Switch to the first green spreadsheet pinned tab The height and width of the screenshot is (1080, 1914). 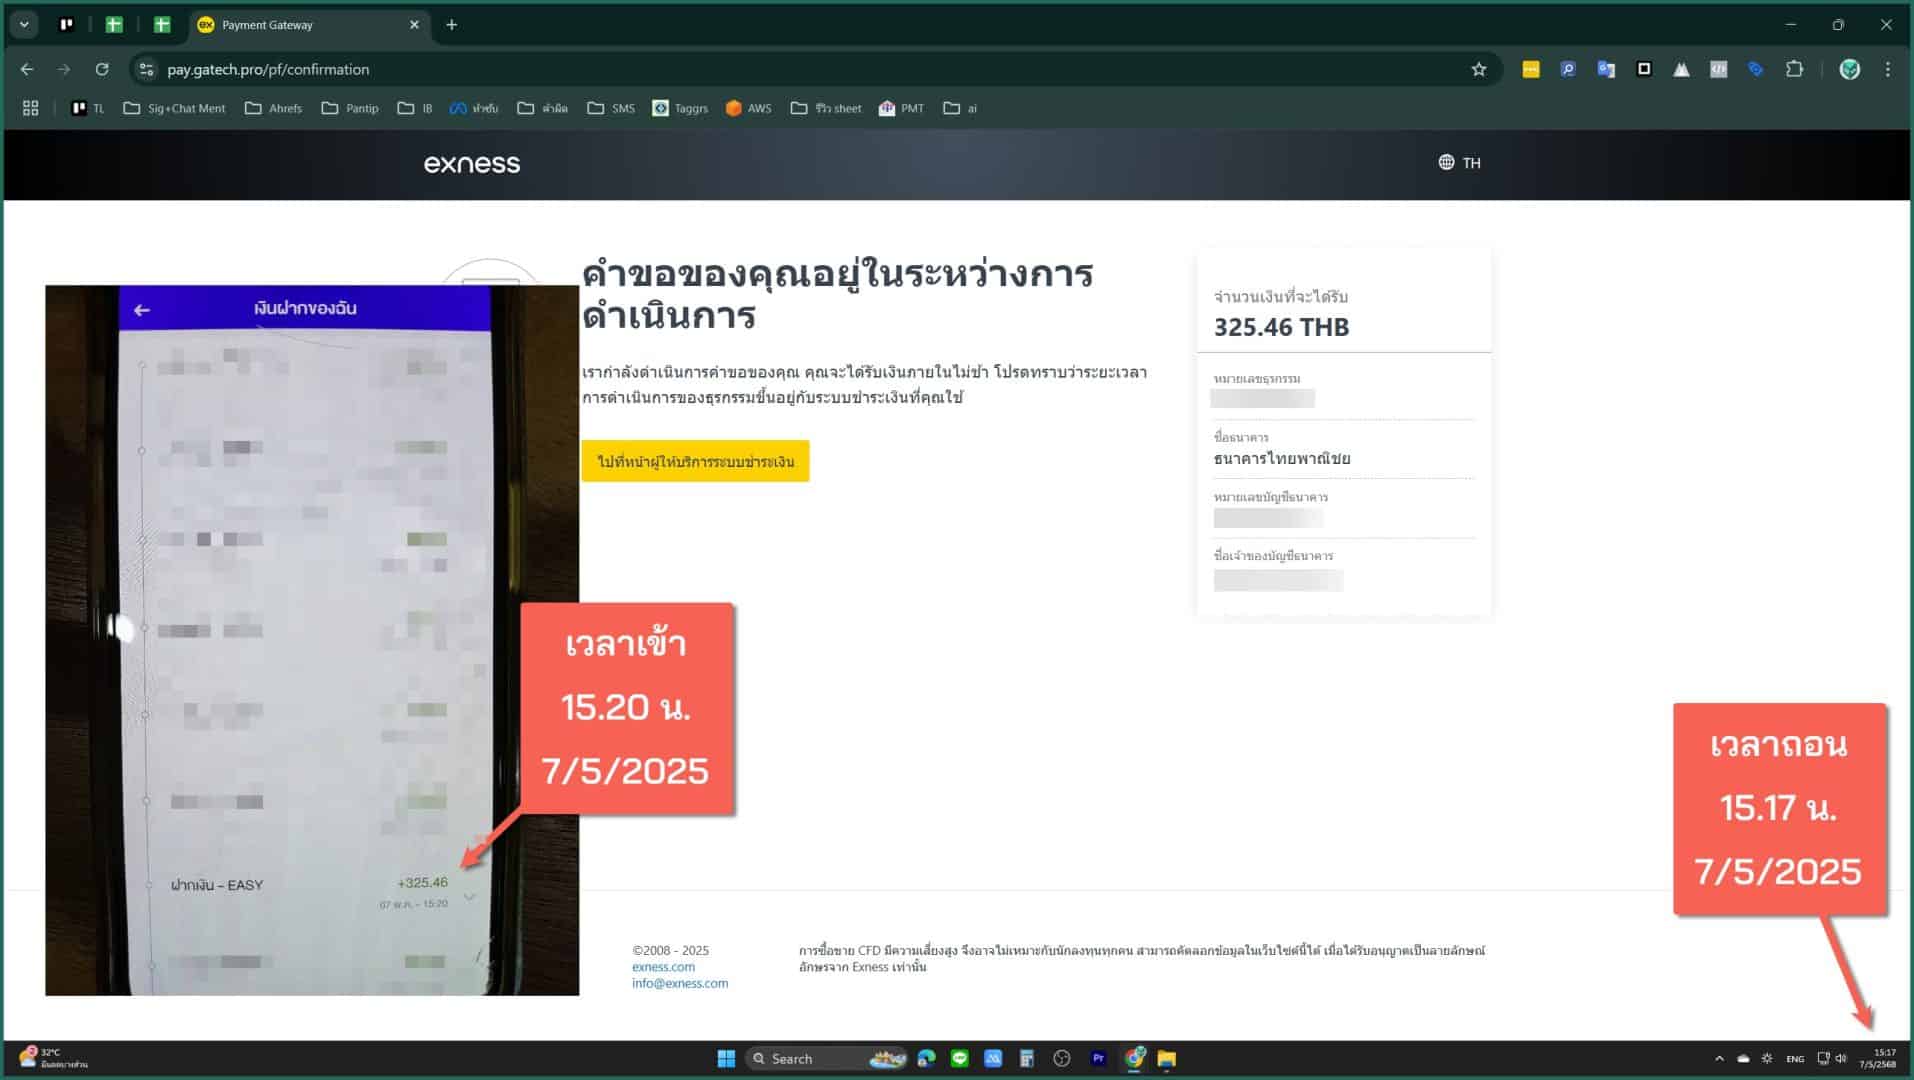pyautogui.click(x=114, y=25)
